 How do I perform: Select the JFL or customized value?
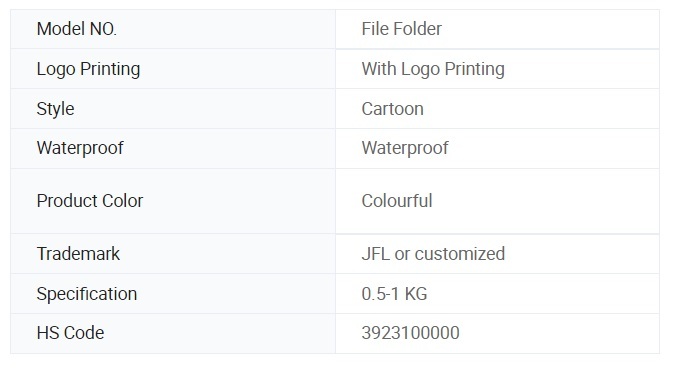tap(433, 254)
